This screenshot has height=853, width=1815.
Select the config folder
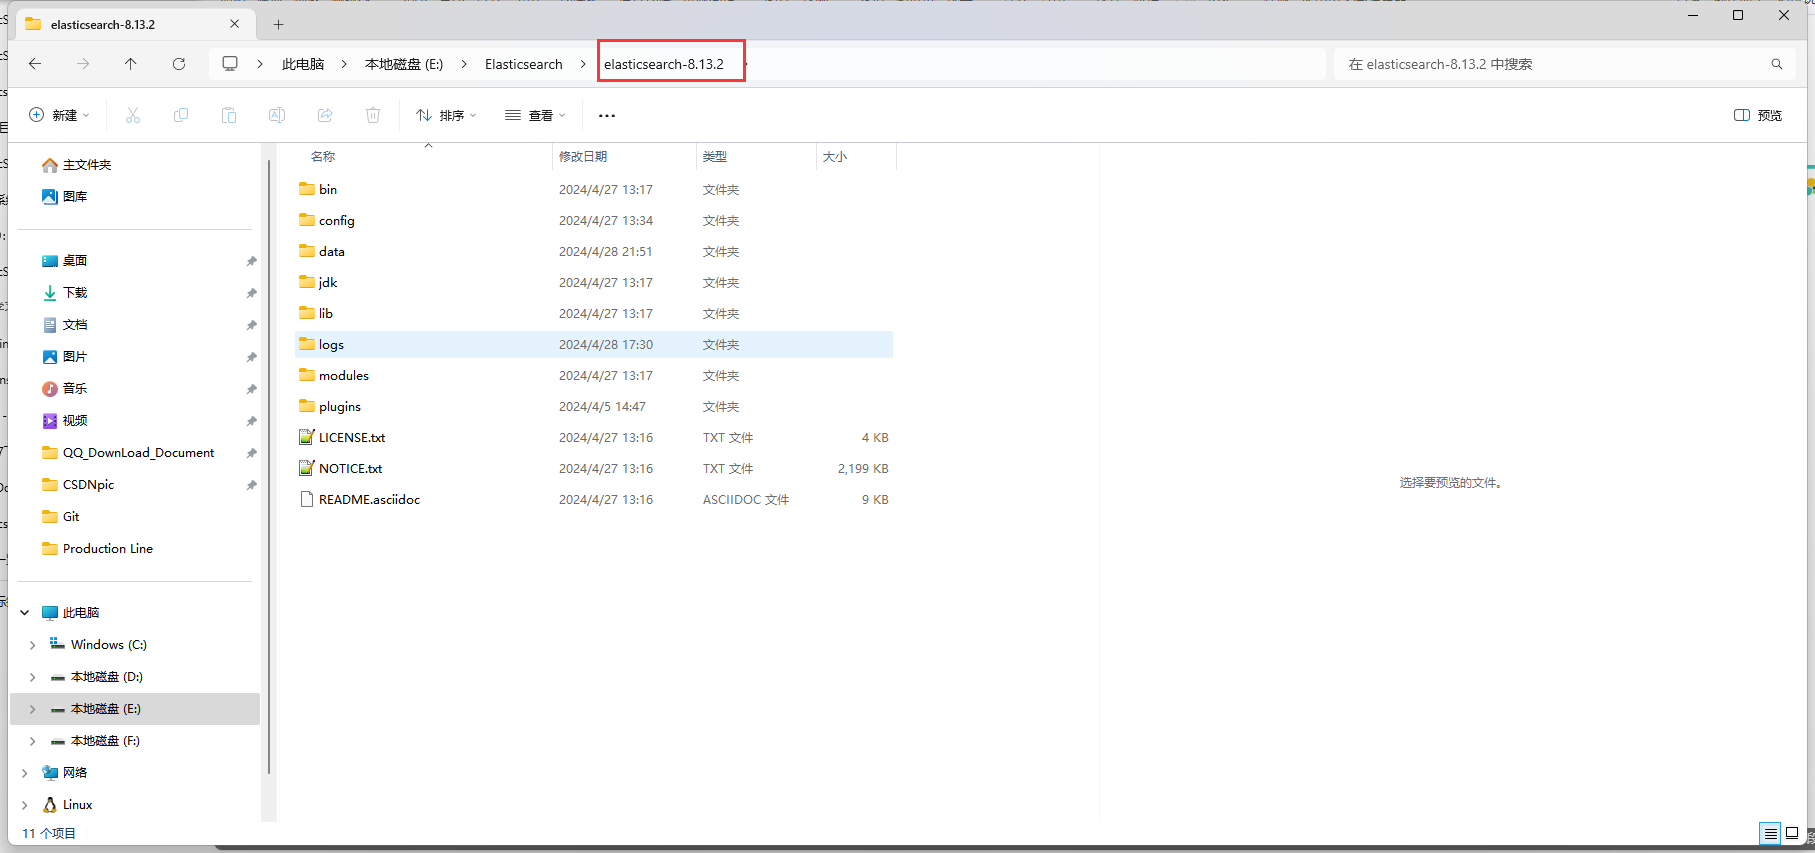point(594,220)
